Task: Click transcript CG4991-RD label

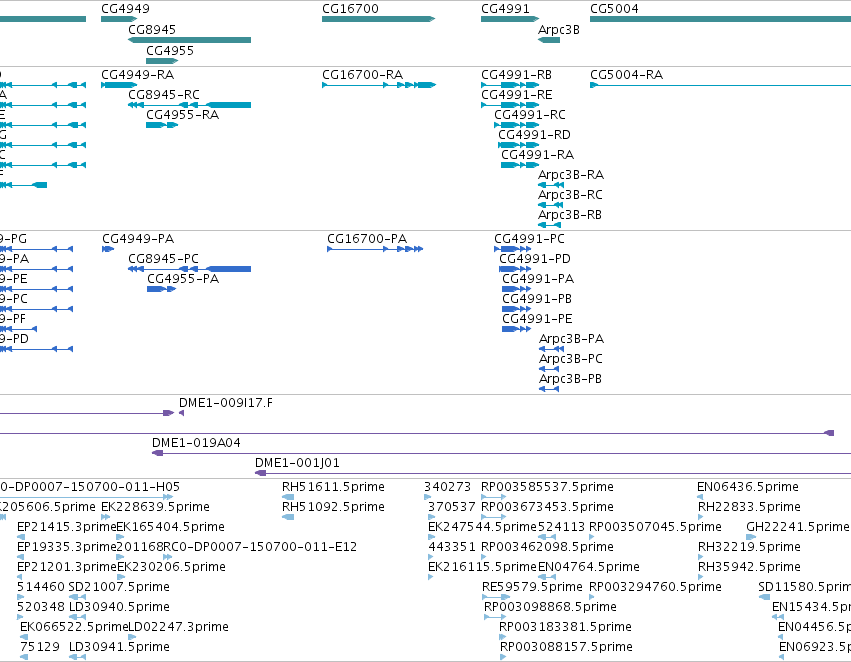Action: (x=535, y=135)
